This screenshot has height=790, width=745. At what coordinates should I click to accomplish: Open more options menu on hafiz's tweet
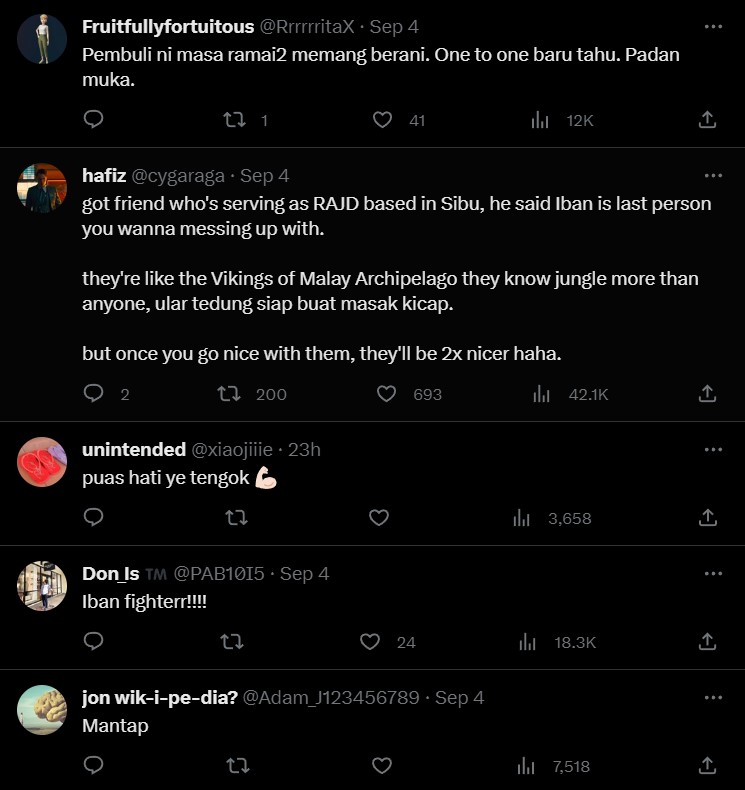click(713, 175)
